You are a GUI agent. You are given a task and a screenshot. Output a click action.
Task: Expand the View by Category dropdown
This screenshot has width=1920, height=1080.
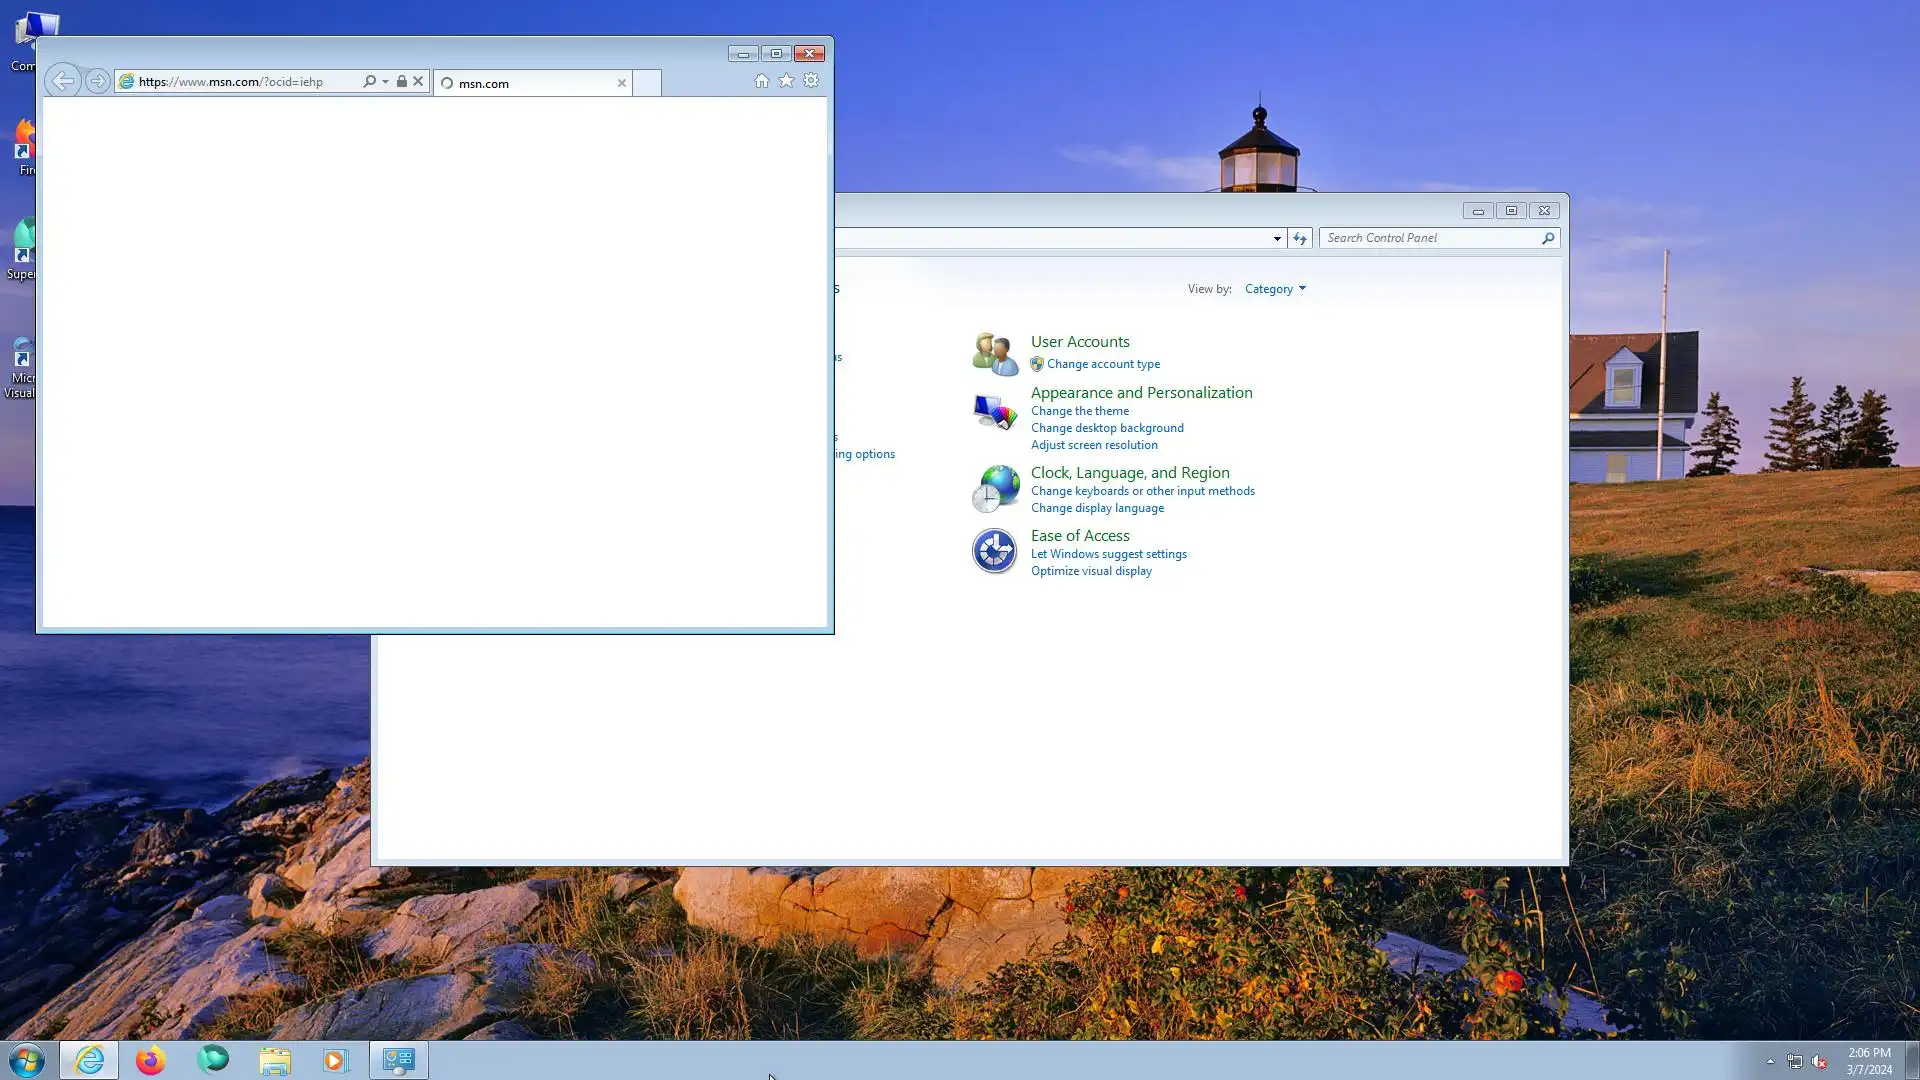tap(1275, 289)
